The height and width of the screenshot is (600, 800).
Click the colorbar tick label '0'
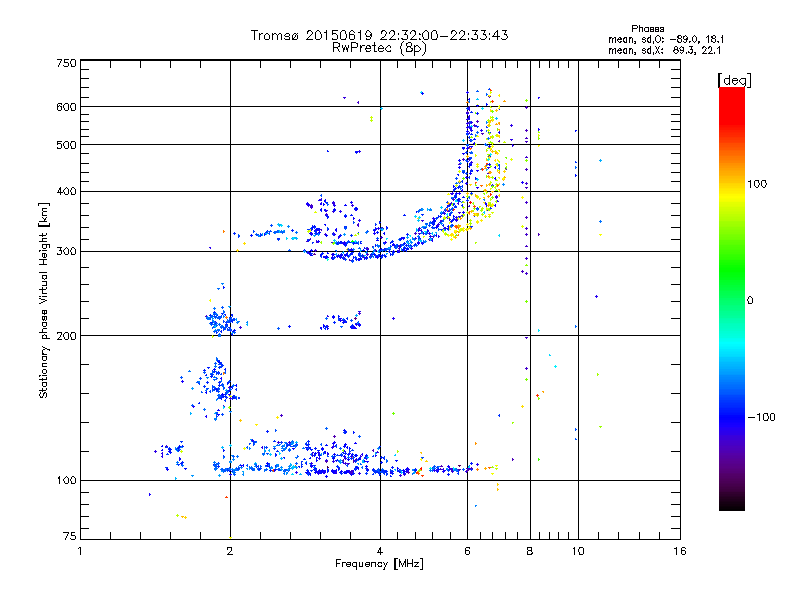(x=750, y=301)
